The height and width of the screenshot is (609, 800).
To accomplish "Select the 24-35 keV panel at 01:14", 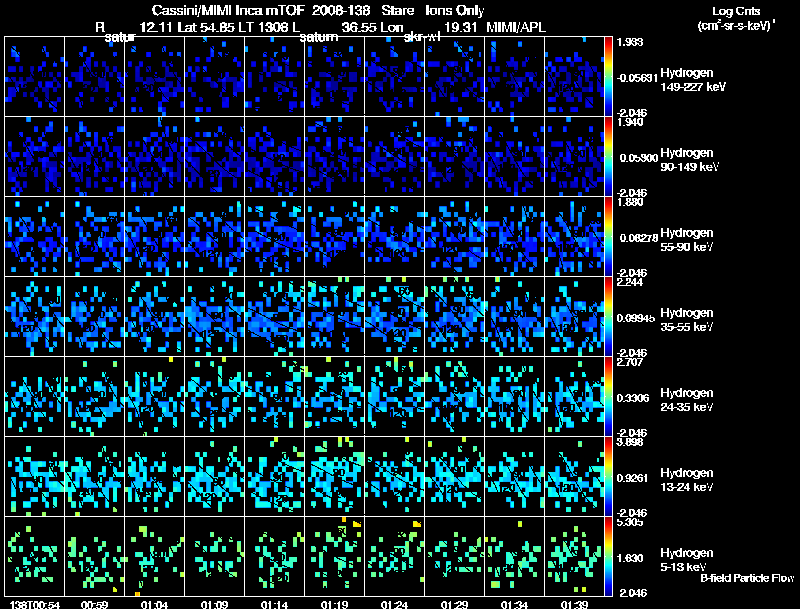I will tap(274, 396).
